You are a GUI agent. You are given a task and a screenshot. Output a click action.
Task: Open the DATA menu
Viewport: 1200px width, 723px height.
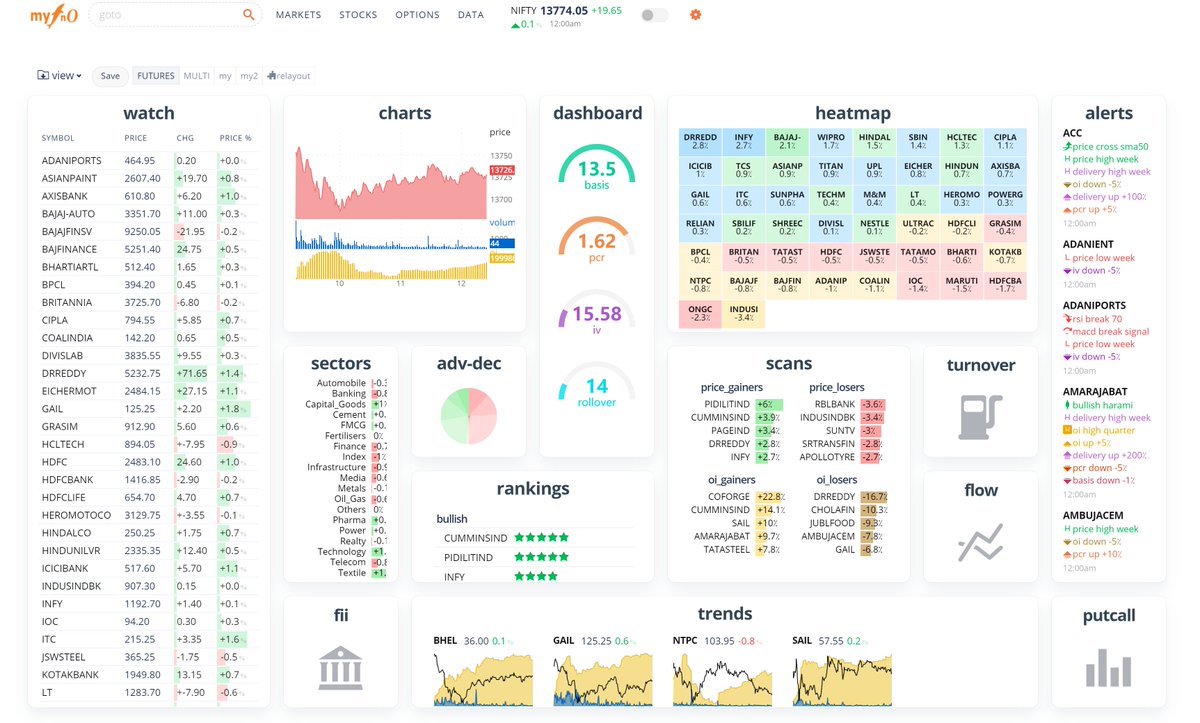tap(471, 15)
